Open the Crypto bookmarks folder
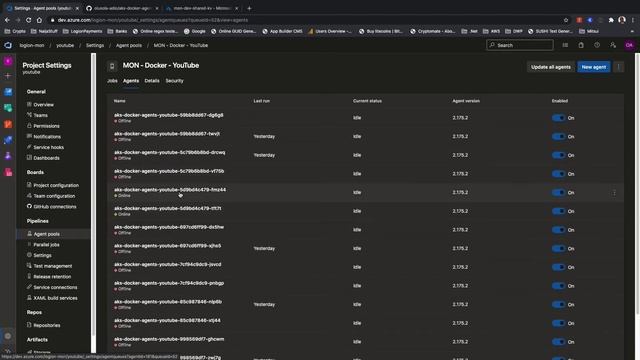Screen dimensions: 640x360 pos(15,31)
